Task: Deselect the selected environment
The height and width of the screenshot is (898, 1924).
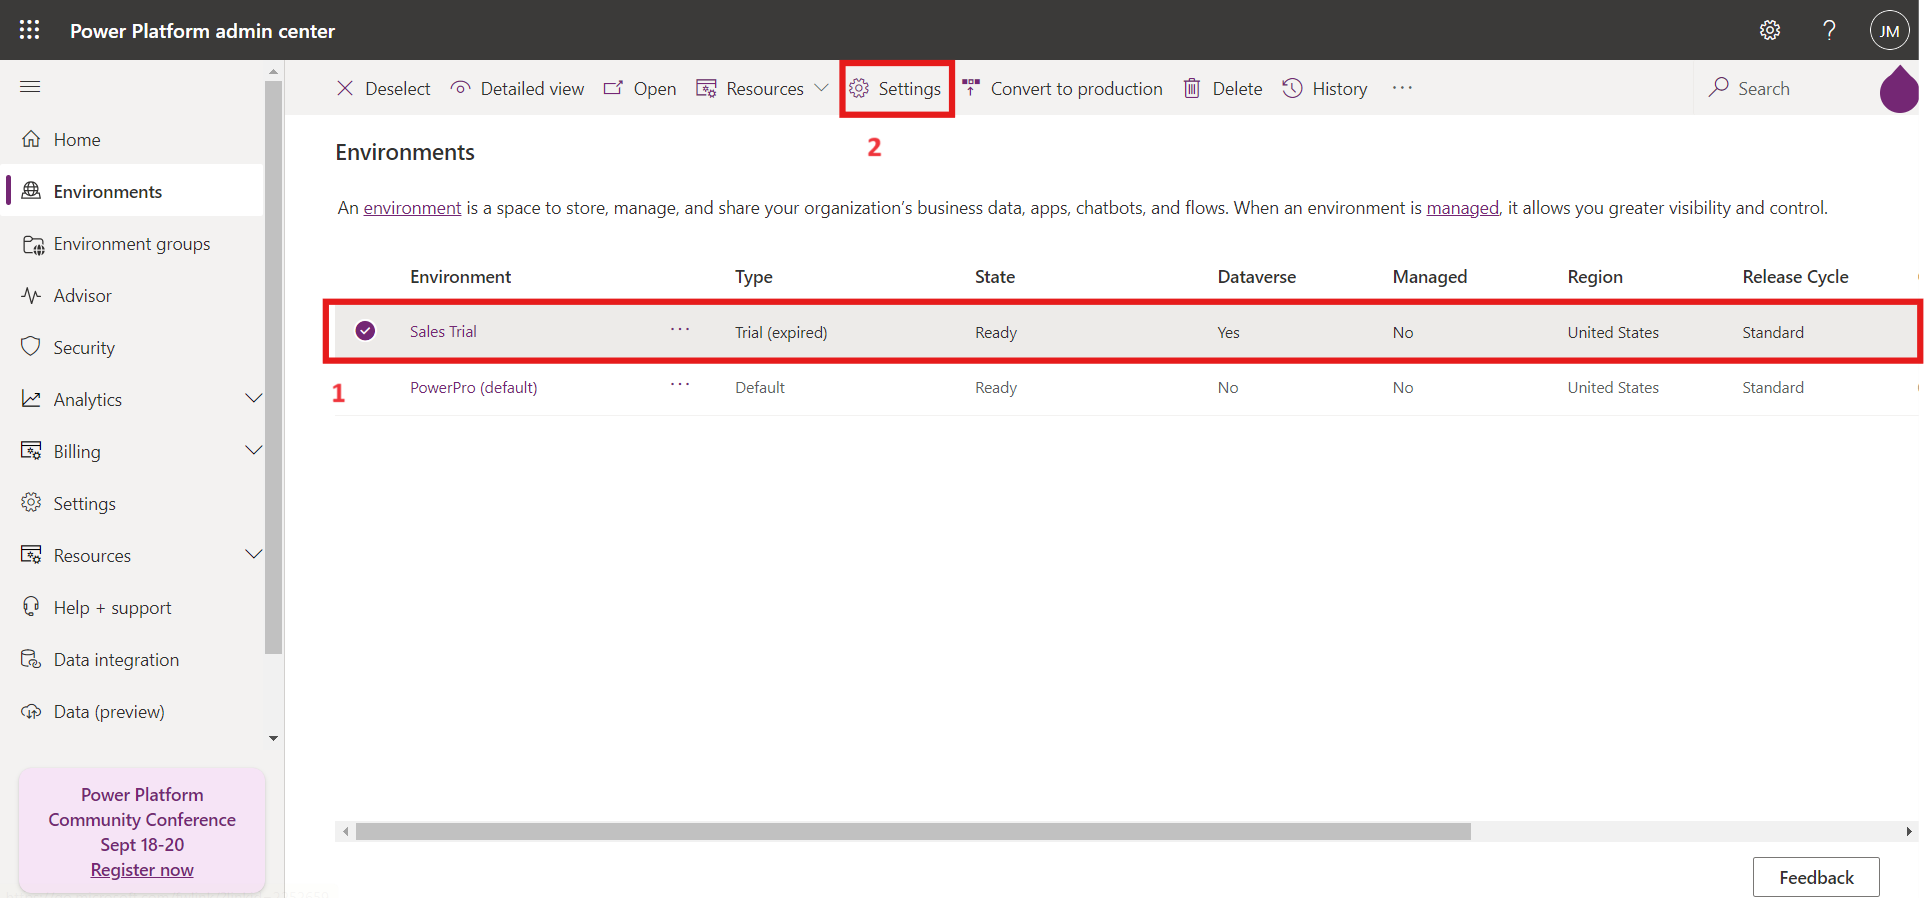Action: [x=384, y=88]
